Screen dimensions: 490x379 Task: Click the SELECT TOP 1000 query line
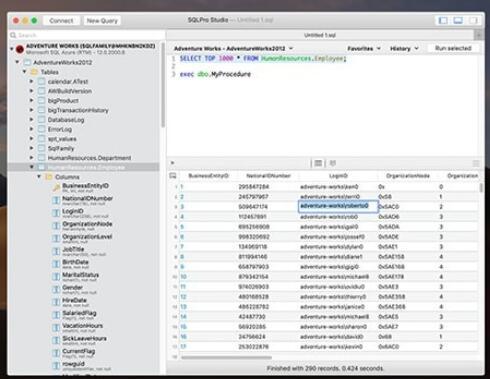[263, 59]
